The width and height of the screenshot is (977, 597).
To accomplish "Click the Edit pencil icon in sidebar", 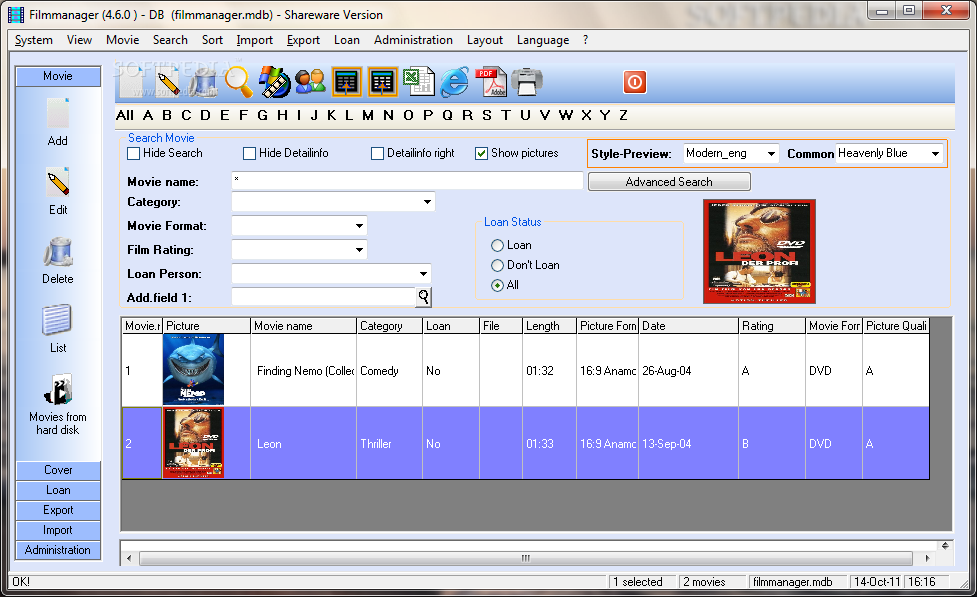I will click(58, 183).
